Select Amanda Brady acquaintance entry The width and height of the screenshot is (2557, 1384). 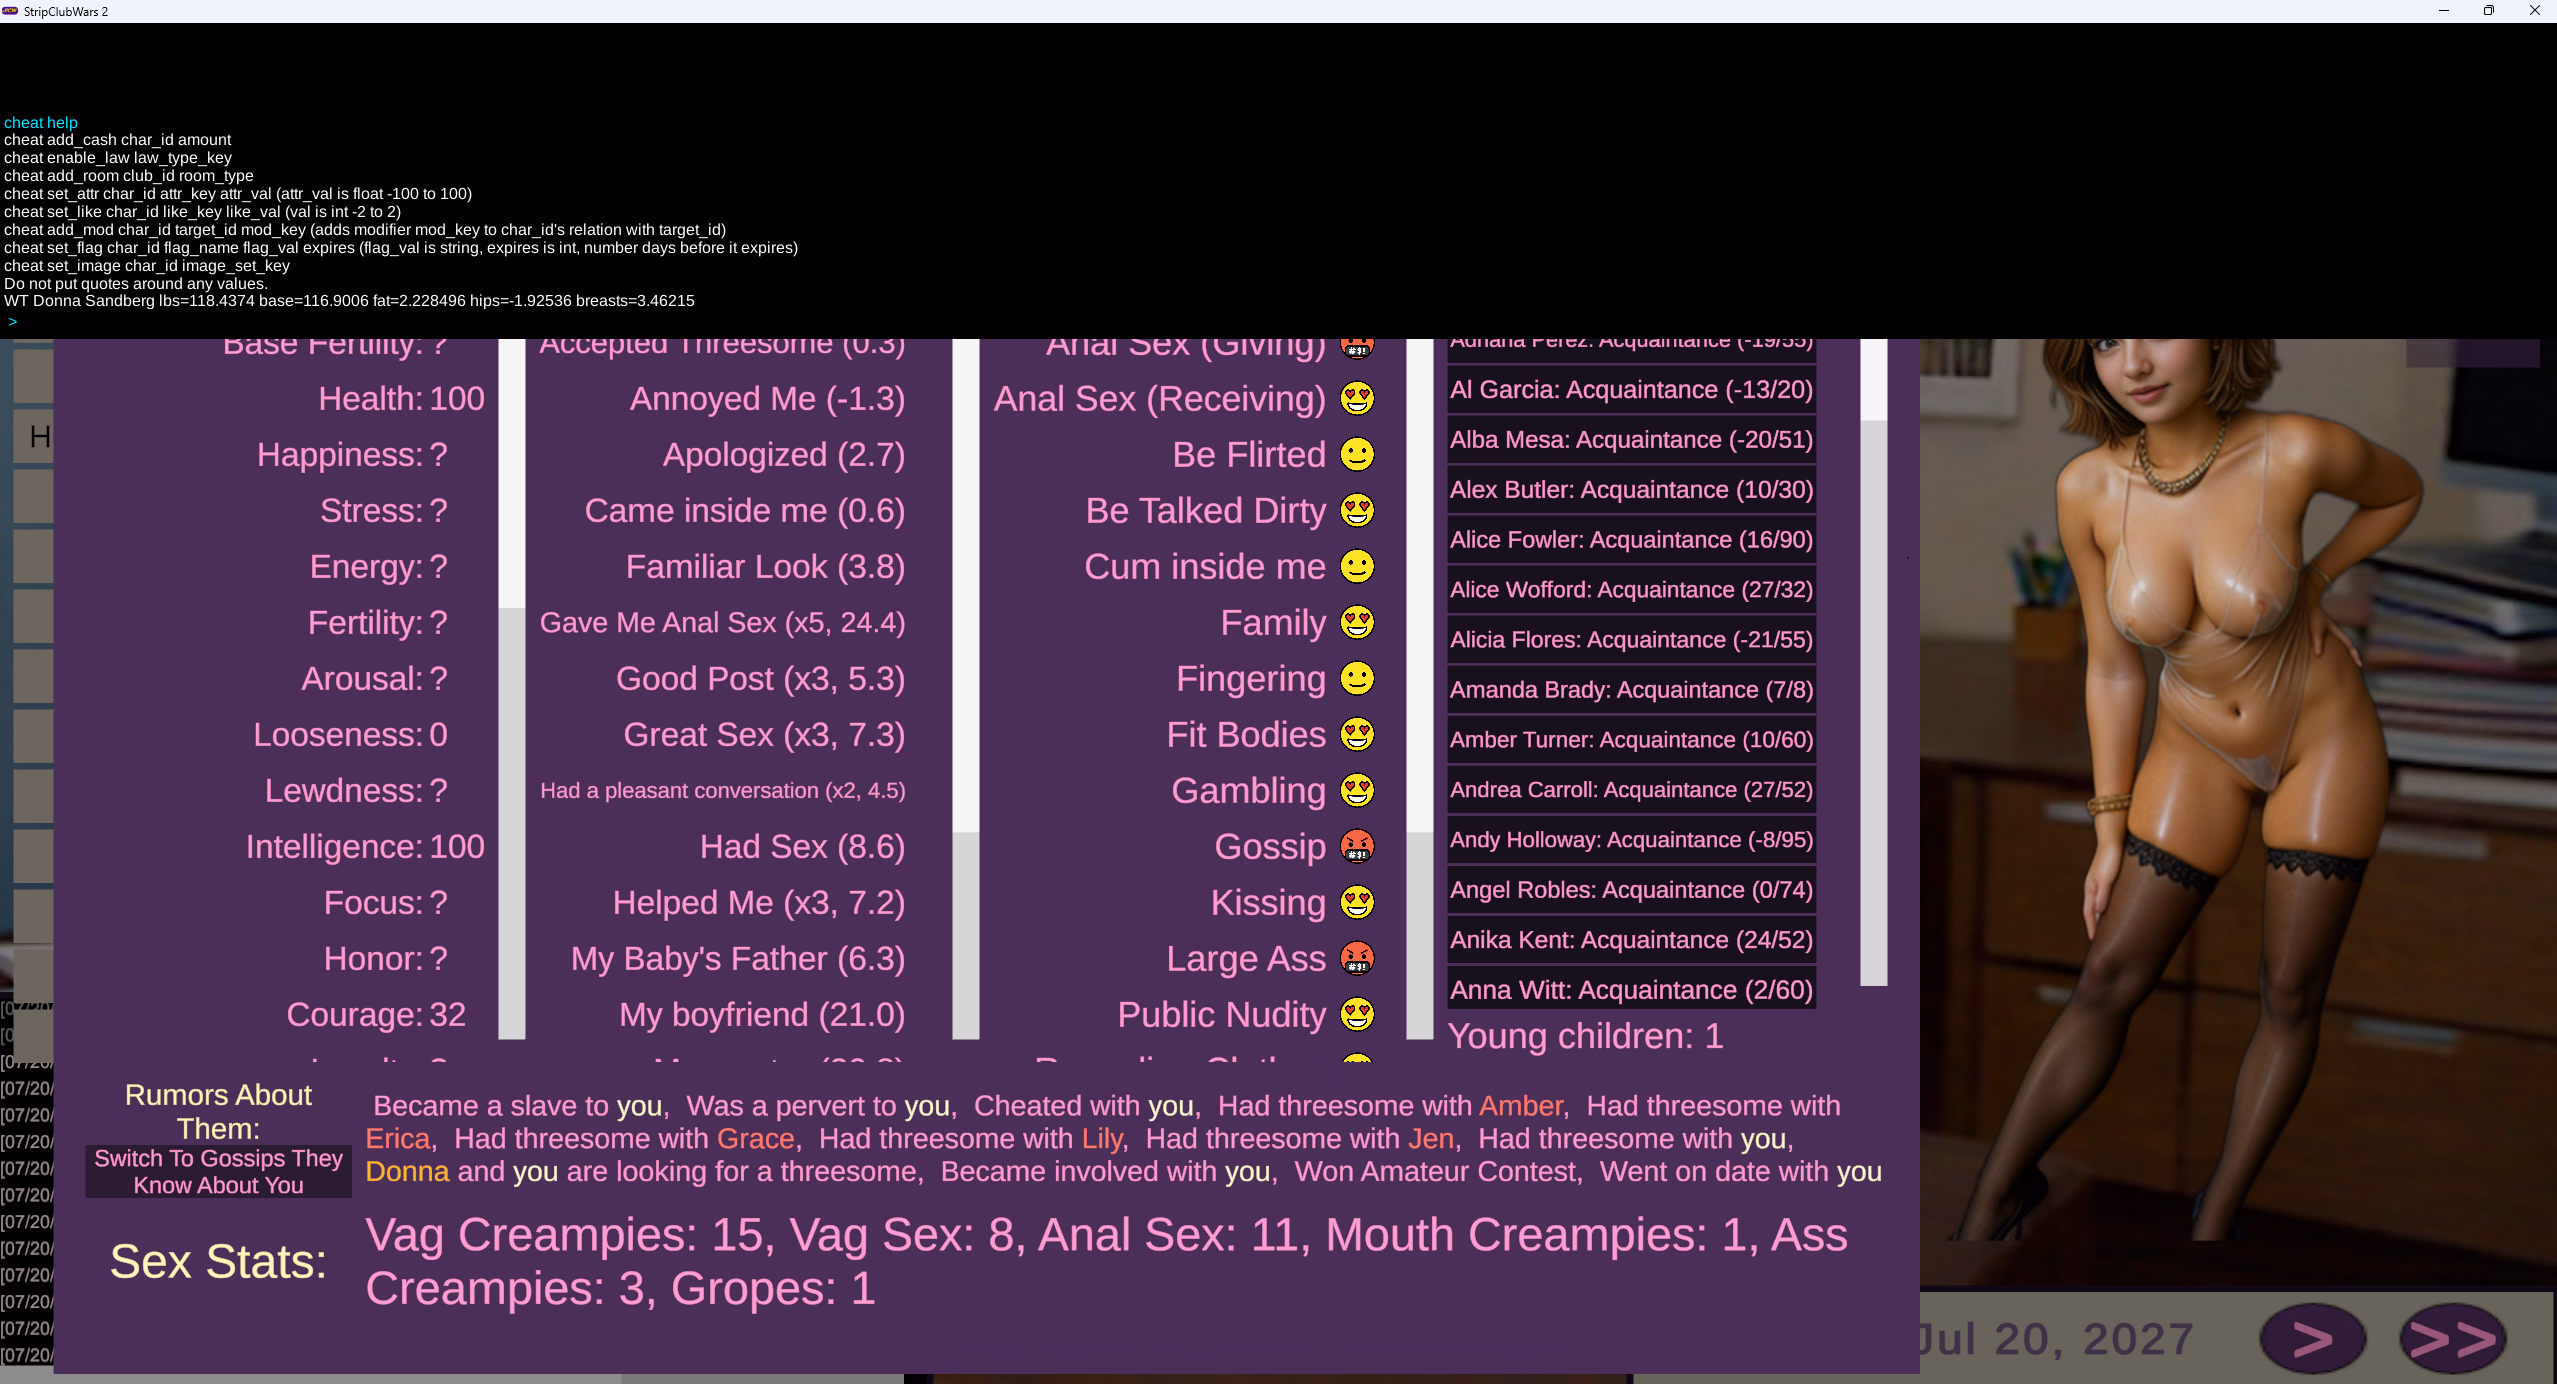click(x=1631, y=690)
